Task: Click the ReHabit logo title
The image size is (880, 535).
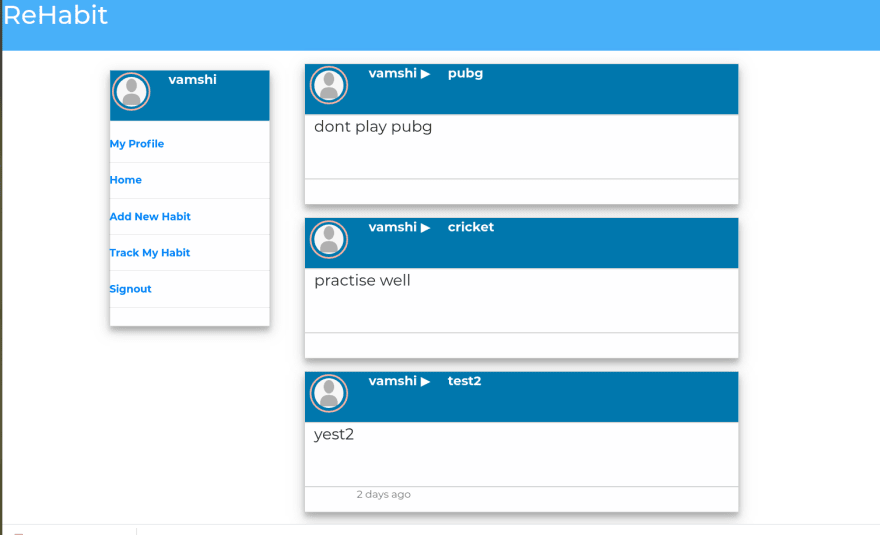Action: [56, 15]
